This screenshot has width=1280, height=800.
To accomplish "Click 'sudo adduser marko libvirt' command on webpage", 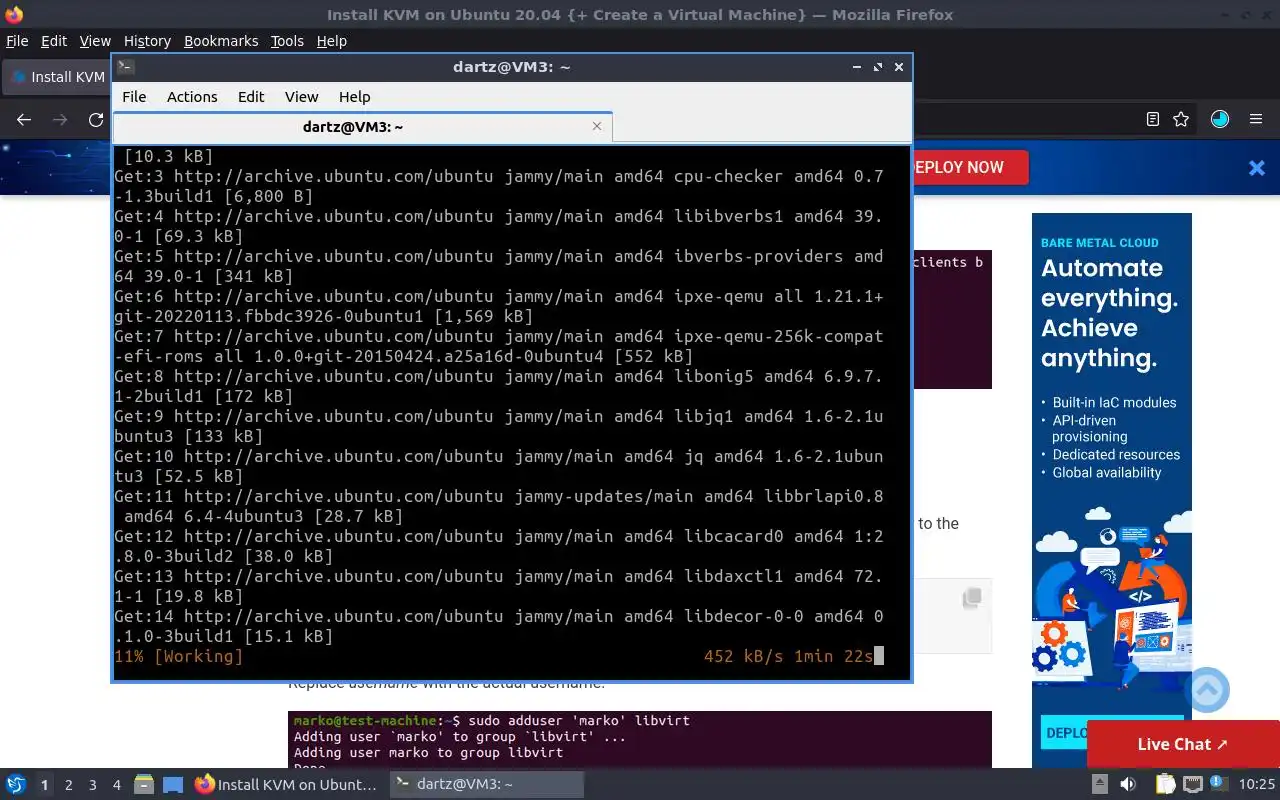I will (579, 720).
